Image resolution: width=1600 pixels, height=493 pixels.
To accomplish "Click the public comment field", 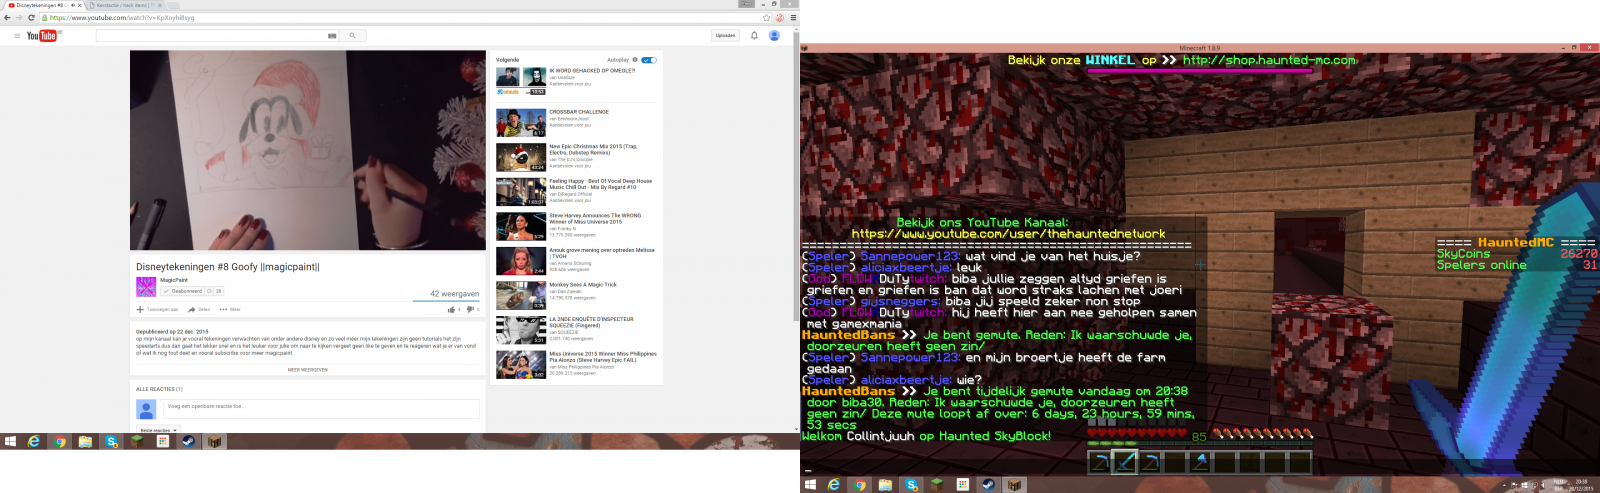I will tap(321, 408).
